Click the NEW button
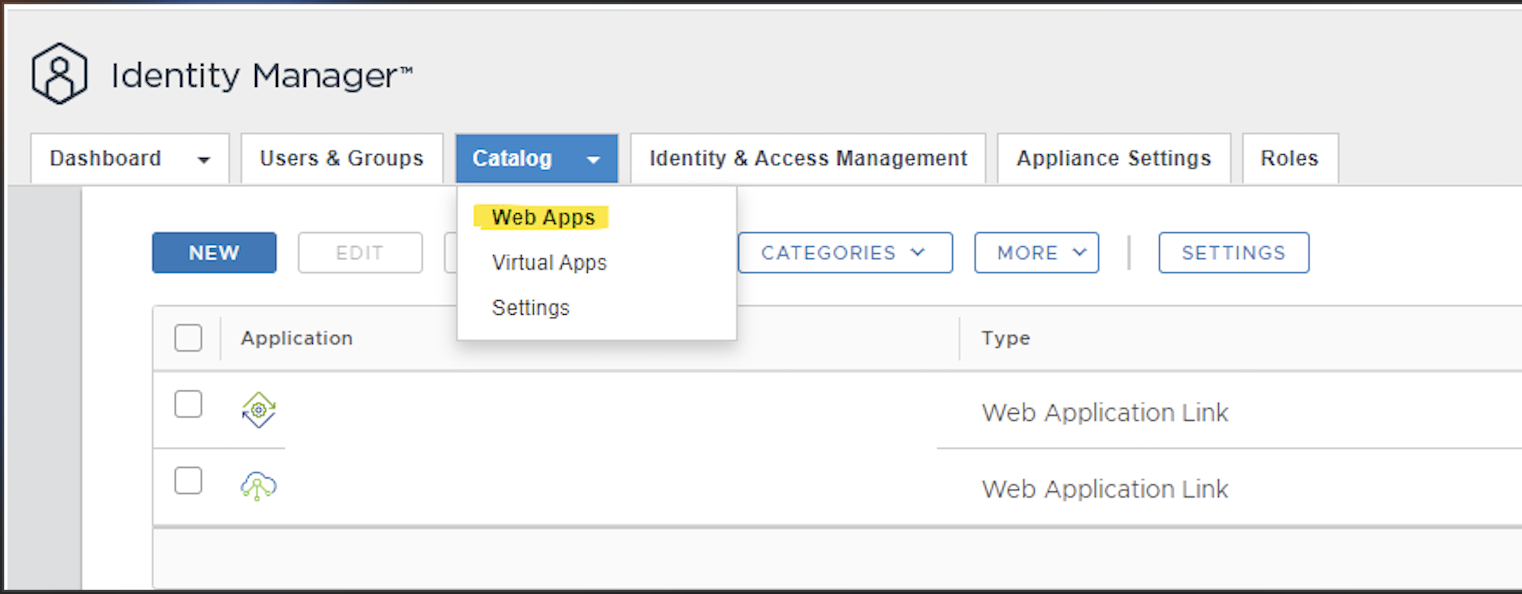This screenshot has height=594, width=1522. 214,253
